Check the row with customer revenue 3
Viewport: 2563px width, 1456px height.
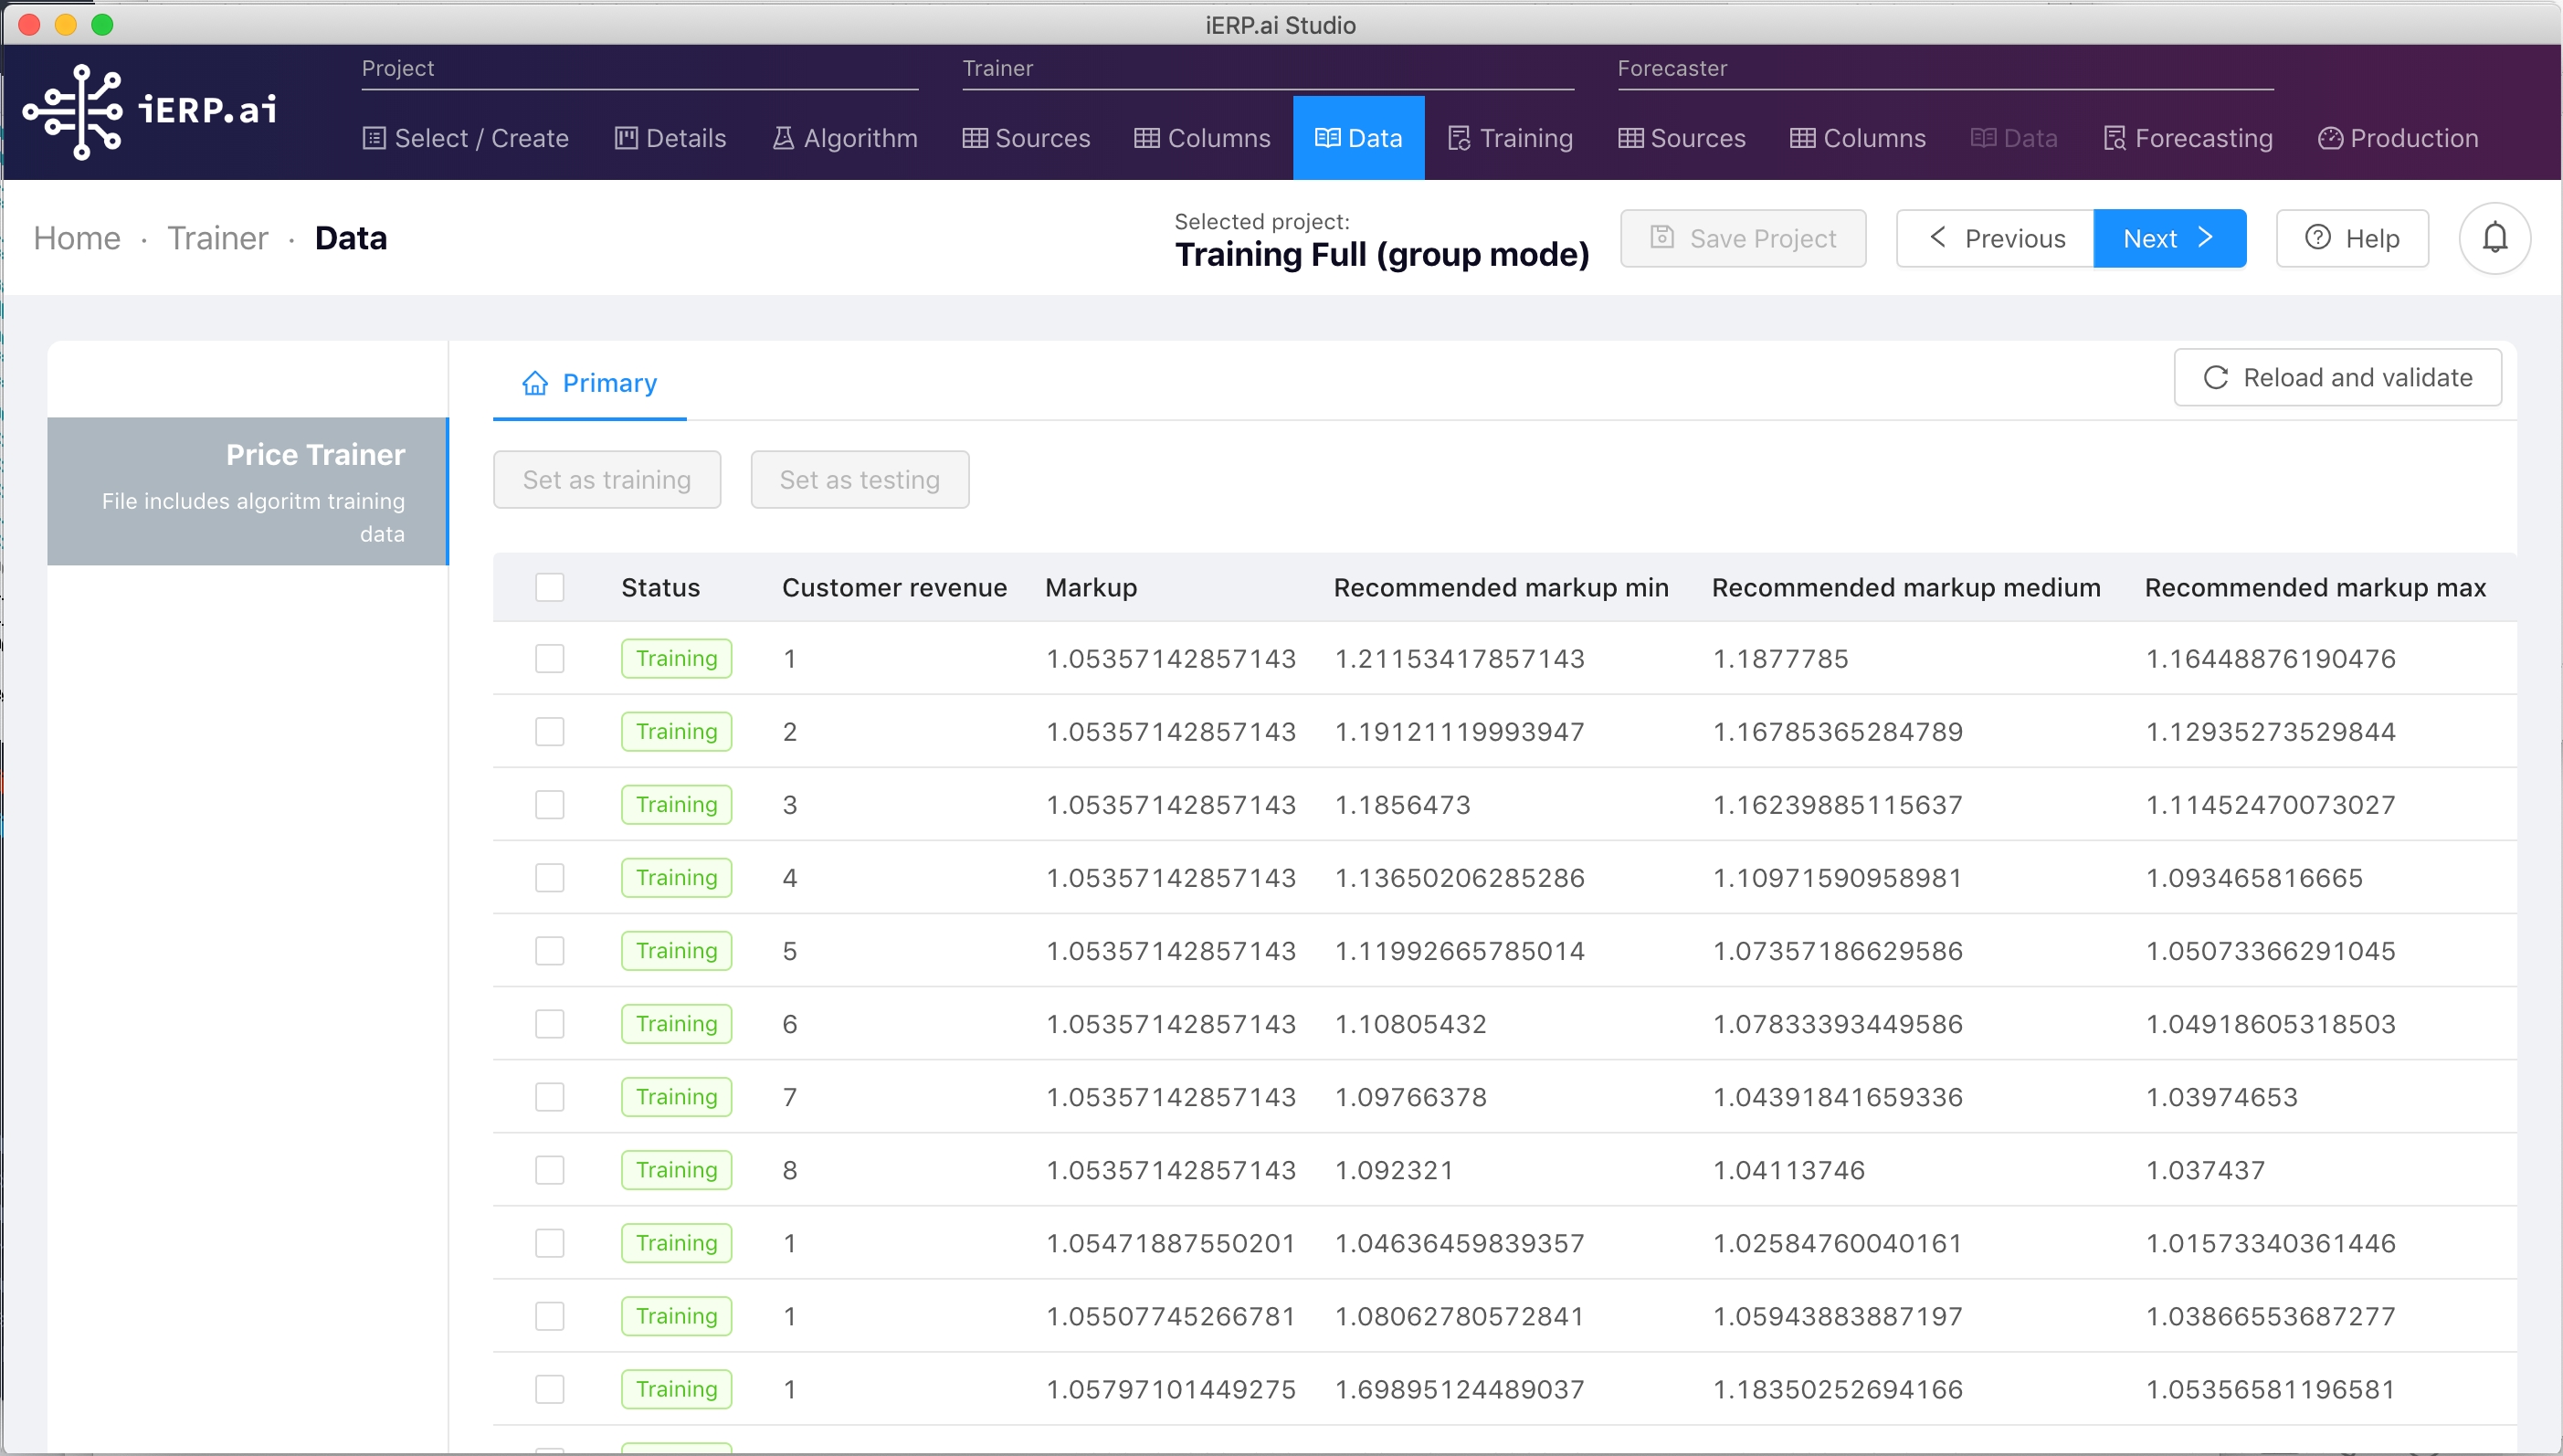(549, 804)
